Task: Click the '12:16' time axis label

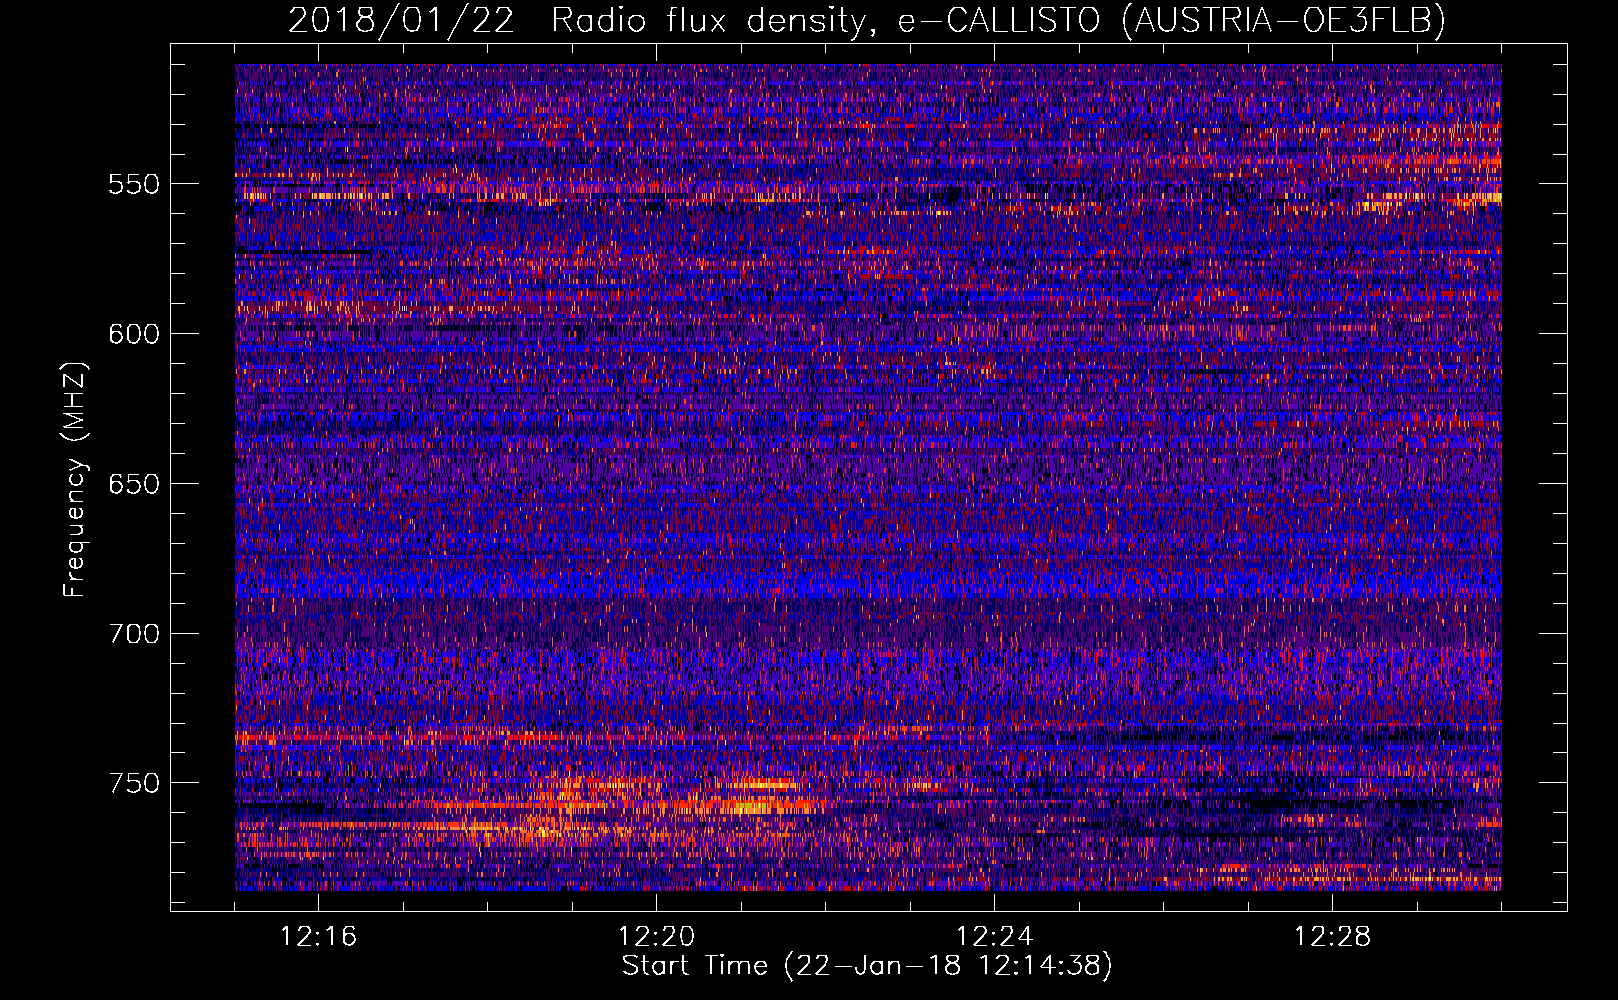Action: (318, 937)
